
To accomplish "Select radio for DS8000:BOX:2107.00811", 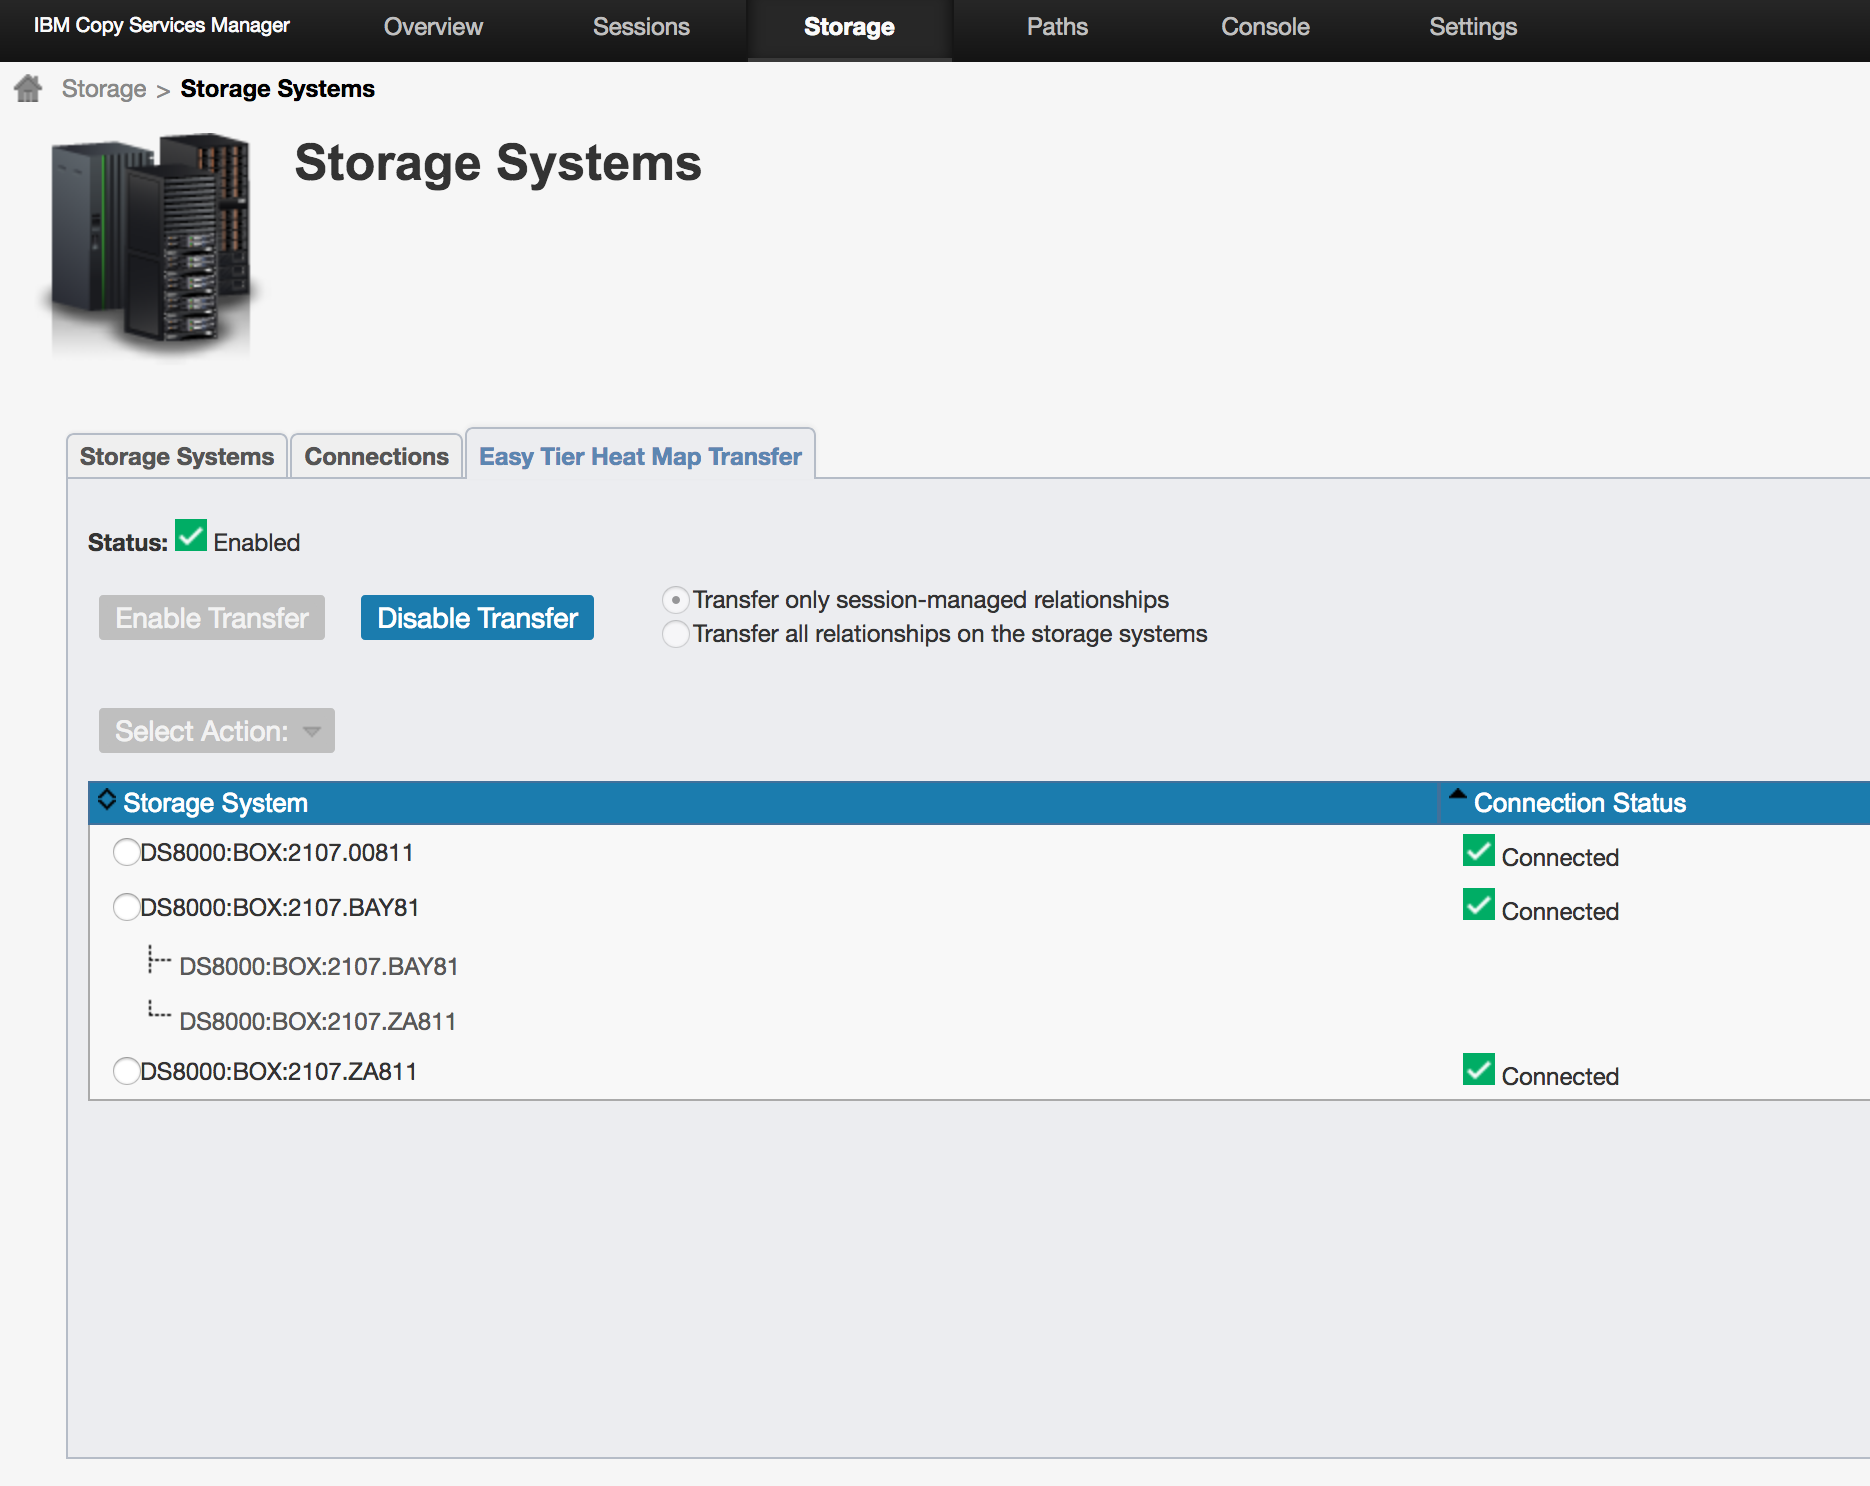I will (x=127, y=852).
